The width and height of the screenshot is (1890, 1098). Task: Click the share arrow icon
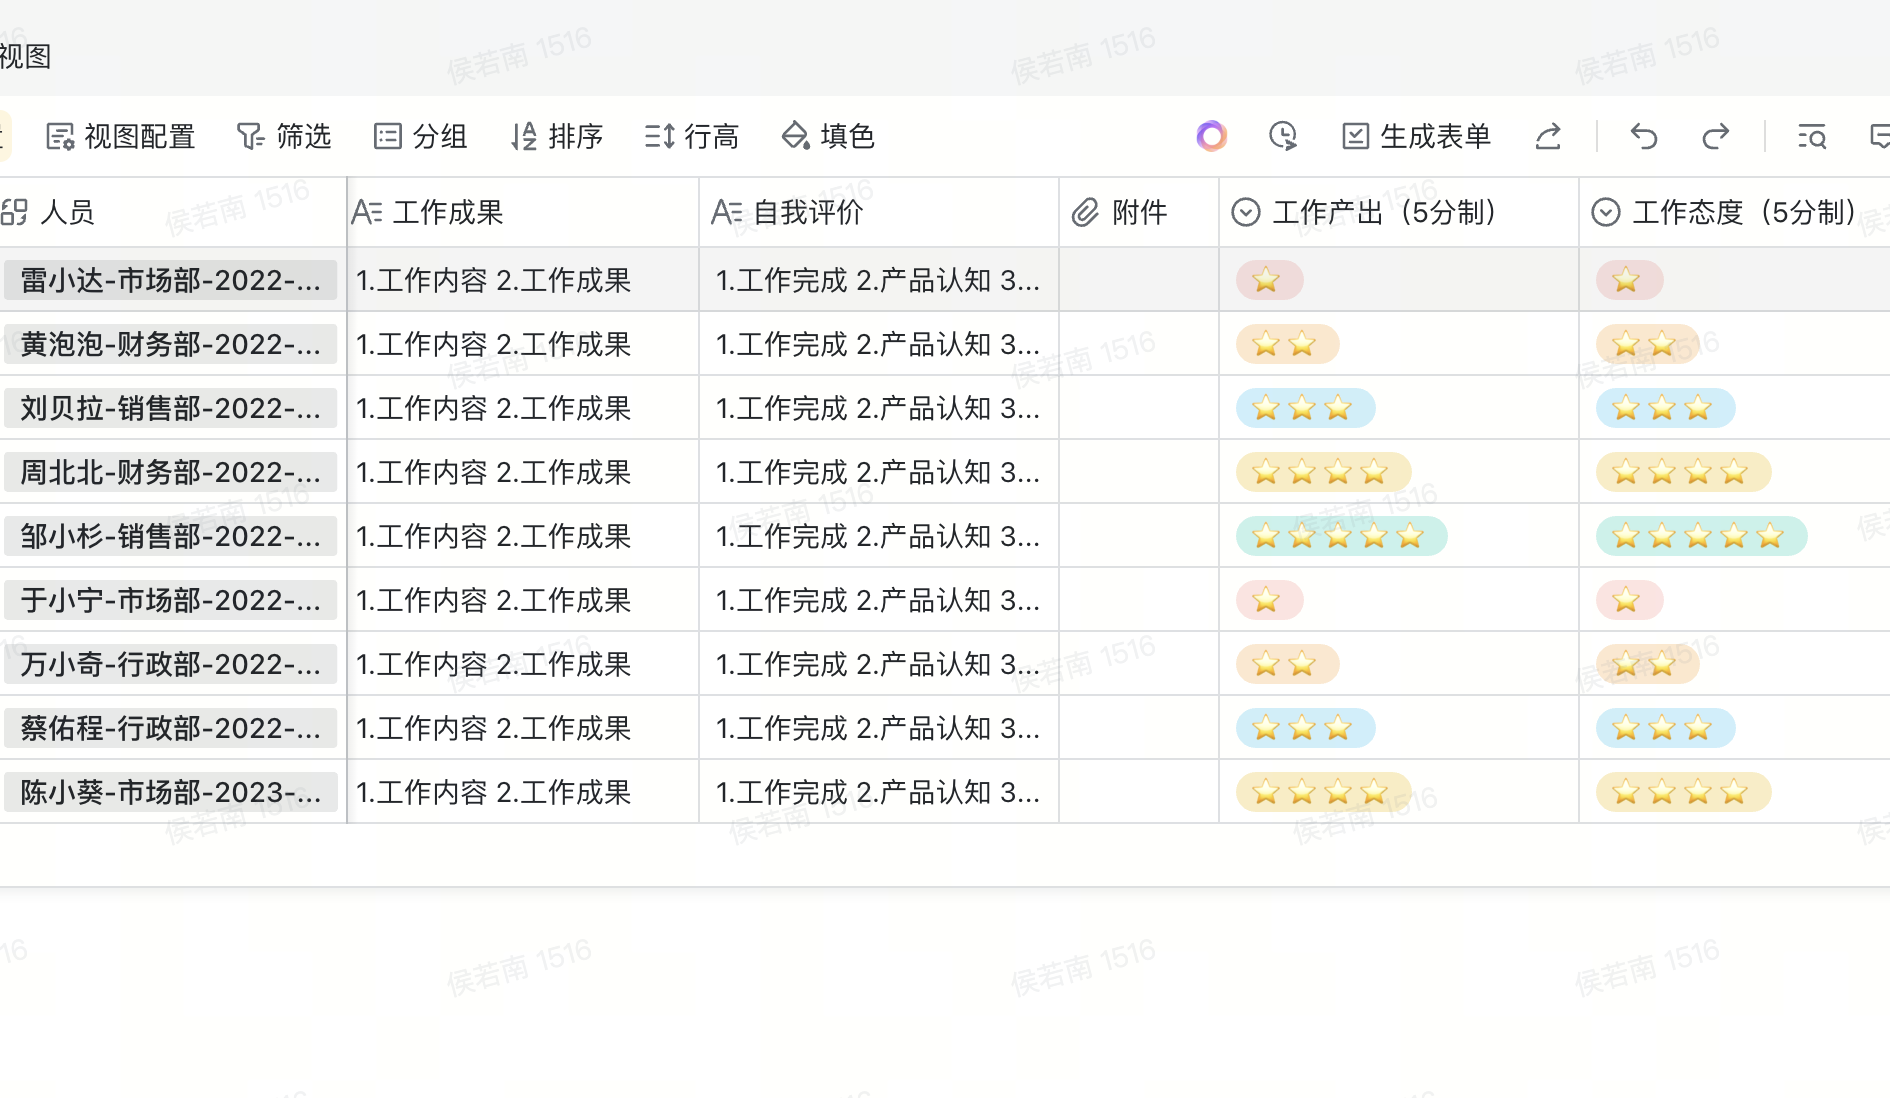pos(1548,136)
